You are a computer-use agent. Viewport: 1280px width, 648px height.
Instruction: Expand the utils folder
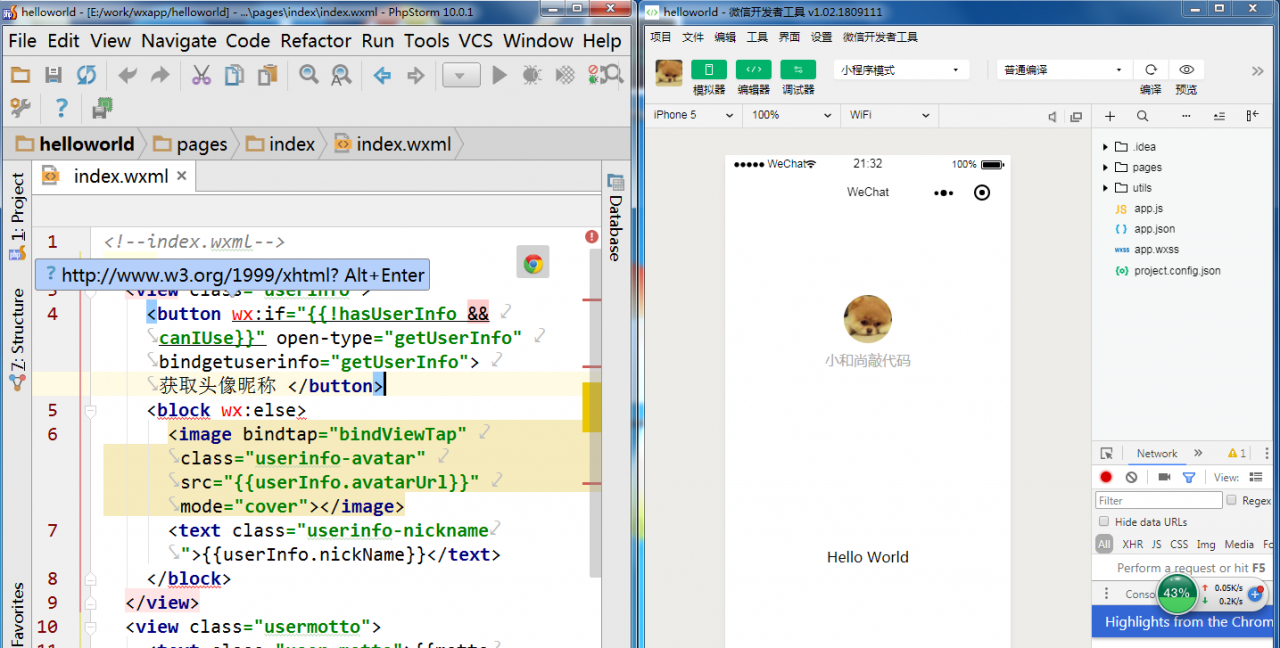(x=1105, y=188)
